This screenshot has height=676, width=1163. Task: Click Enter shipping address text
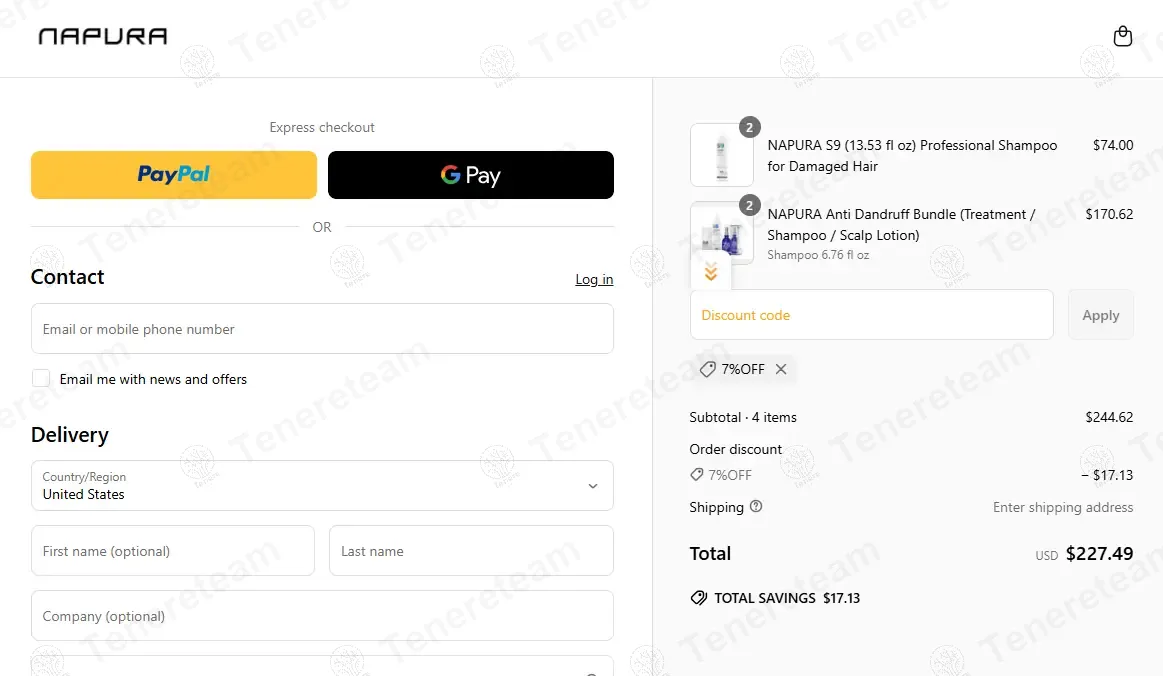tap(1063, 507)
